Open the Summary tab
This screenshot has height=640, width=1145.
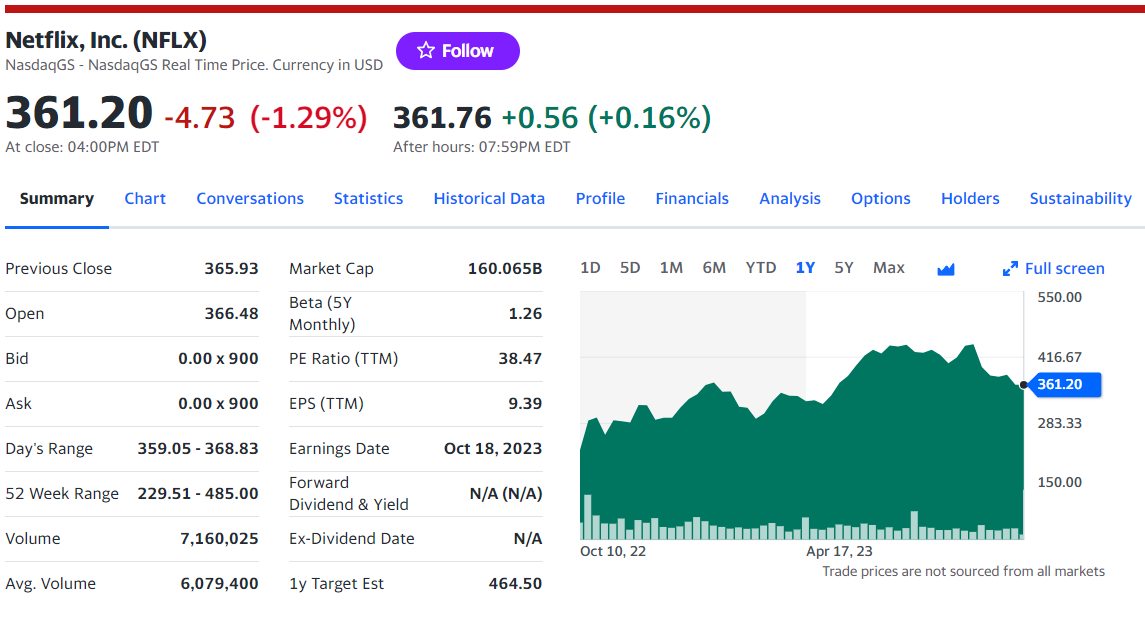pos(57,199)
